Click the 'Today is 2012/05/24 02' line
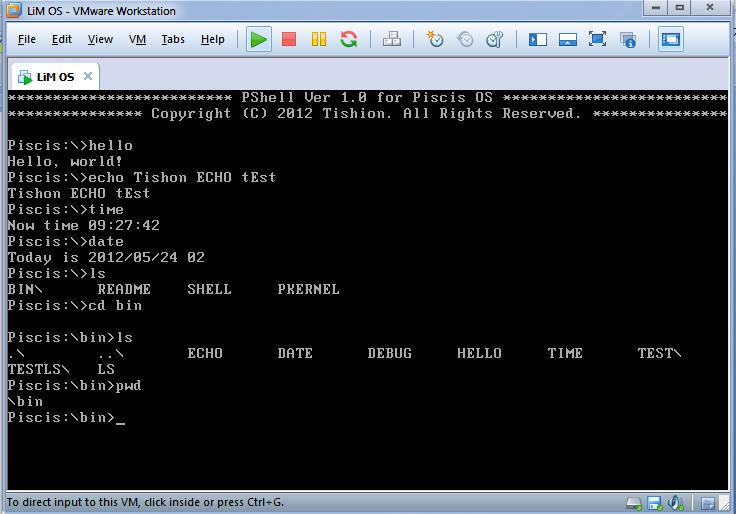This screenshot has width=736, height=514. (106, 257)
